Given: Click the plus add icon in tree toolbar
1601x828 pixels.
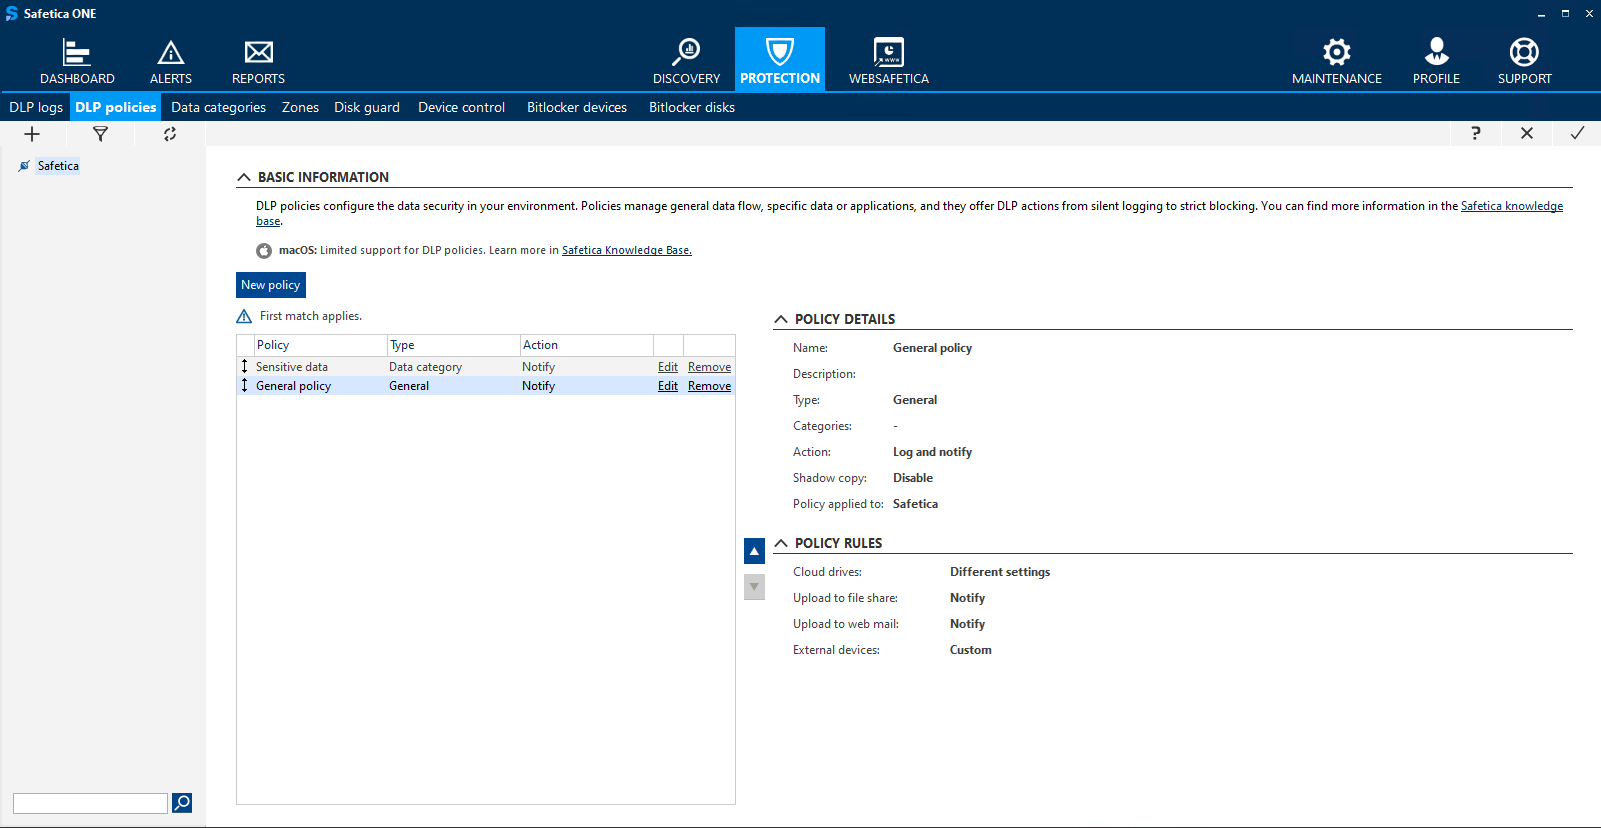Looking at the screenshot, I should [x=32, y=134].
